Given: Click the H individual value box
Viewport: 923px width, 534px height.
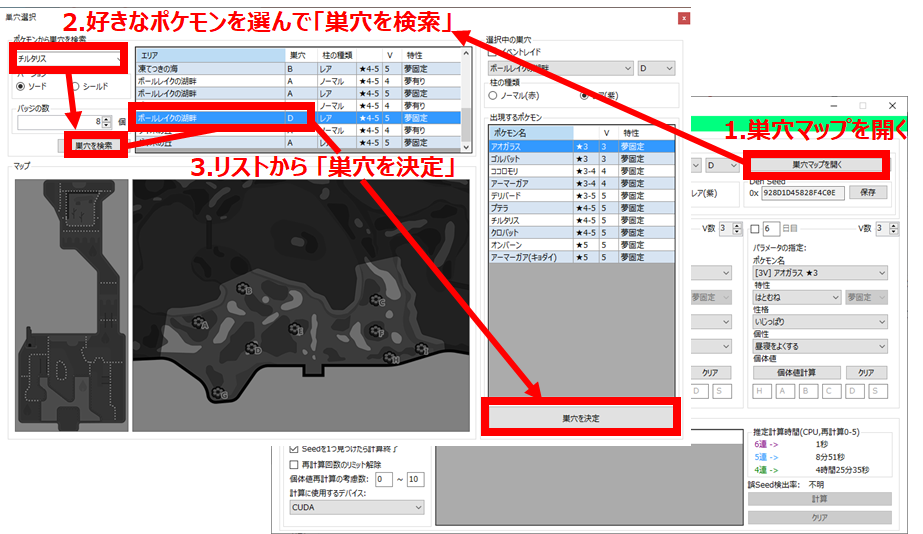Looking at the screenshot, I should point(762,391).
